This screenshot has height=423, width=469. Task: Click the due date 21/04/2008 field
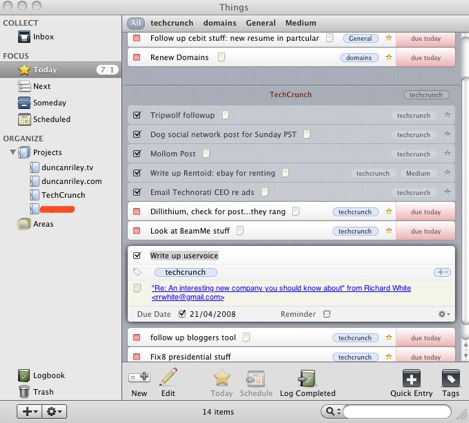click(x=213, y=314)
